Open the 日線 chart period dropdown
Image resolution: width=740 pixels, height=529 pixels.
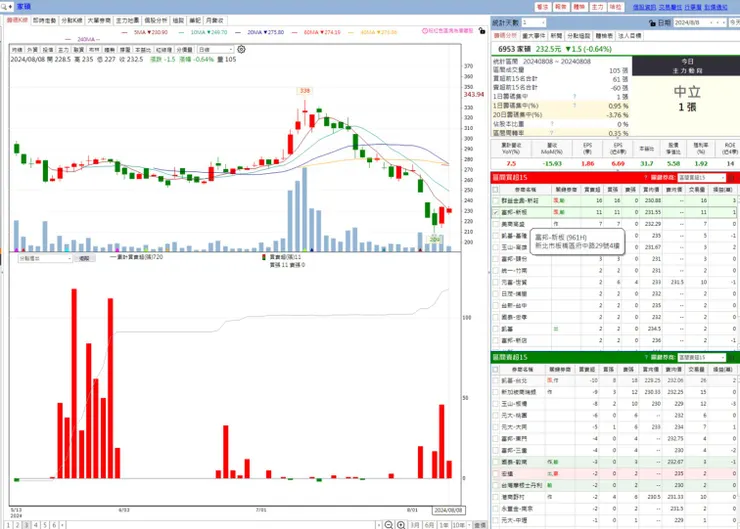pos(215,50)
